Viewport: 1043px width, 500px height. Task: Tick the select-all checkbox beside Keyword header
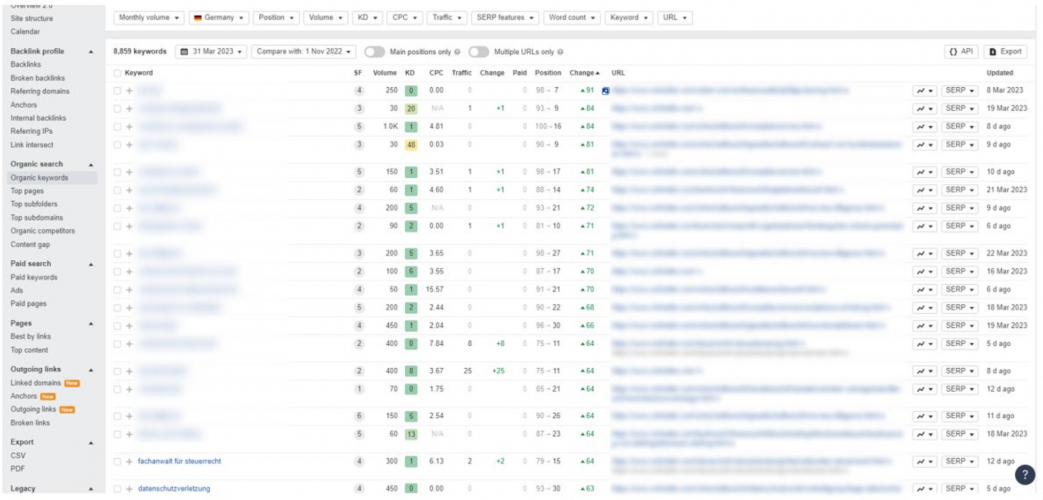(117, 73)
